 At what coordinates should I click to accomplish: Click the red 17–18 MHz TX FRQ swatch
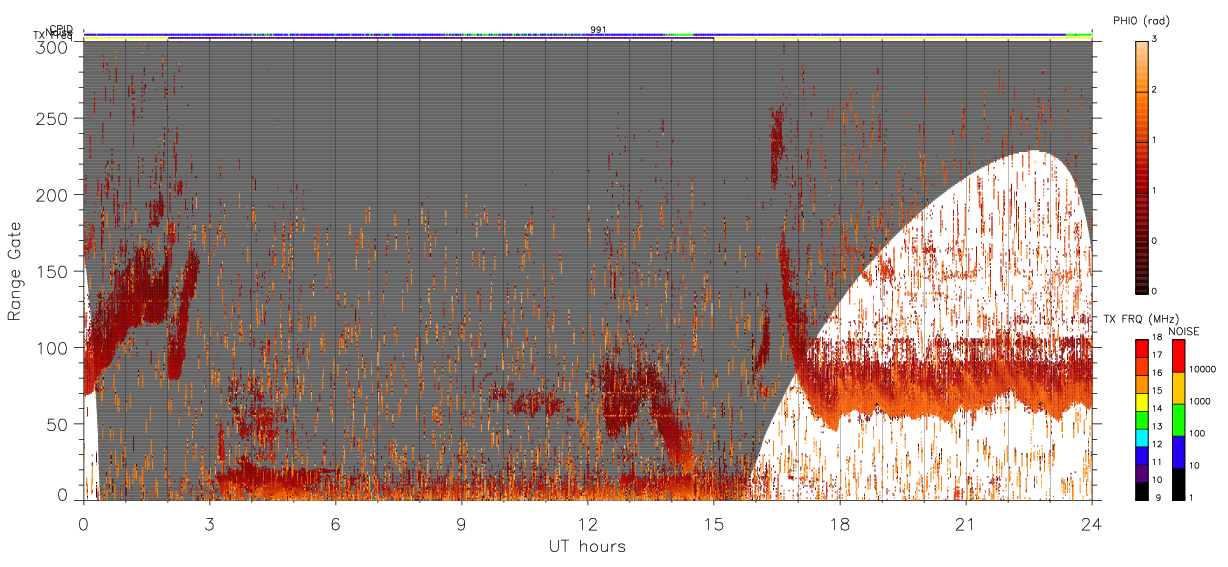1142,349
